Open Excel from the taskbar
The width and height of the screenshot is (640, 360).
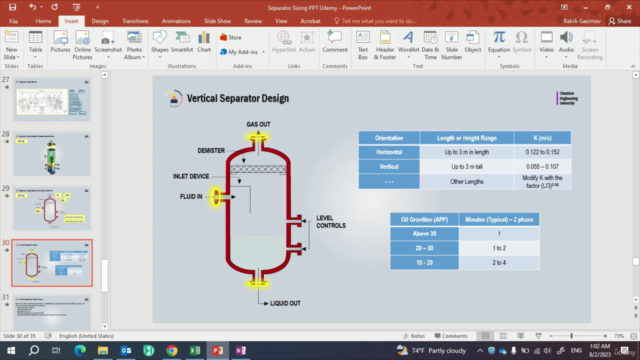tap(195, 350)
